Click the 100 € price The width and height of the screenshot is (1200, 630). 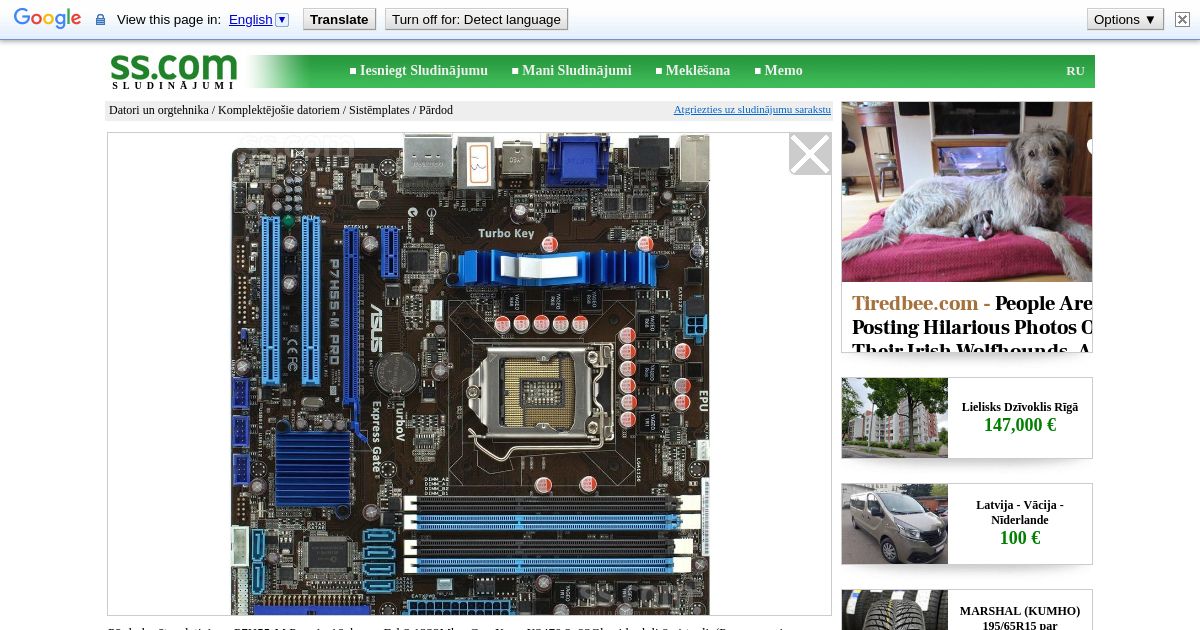pos(1020,538)
